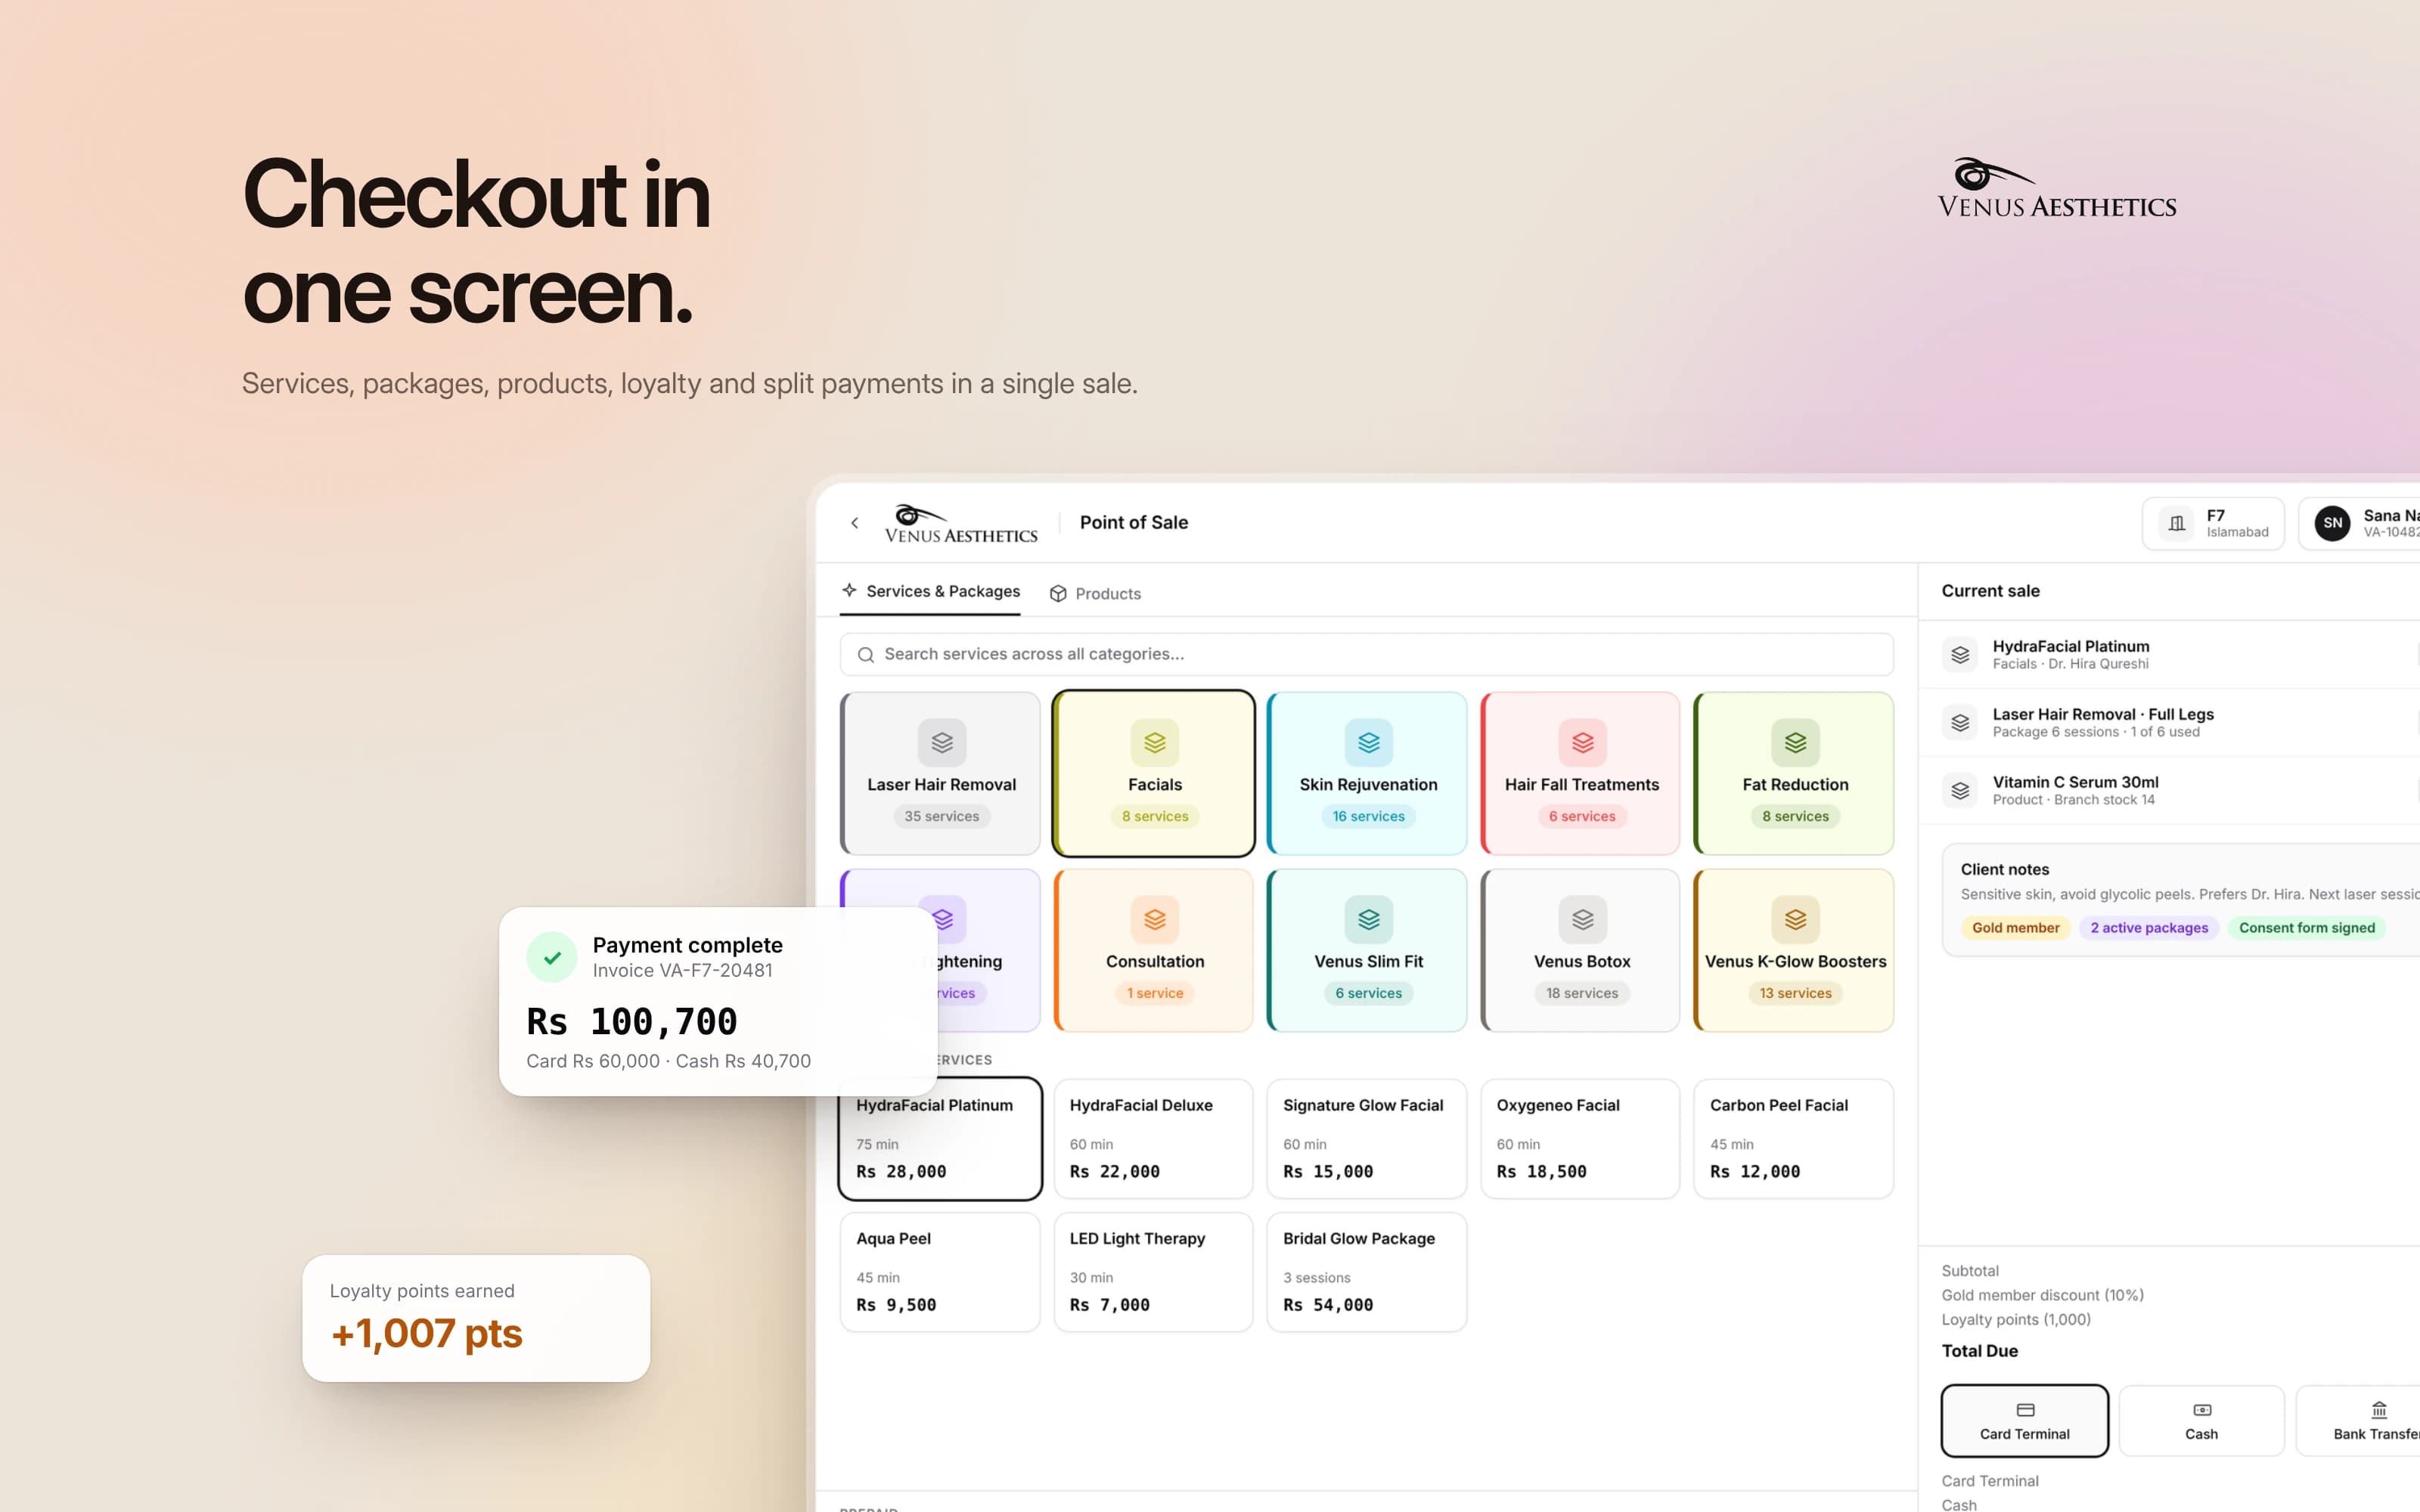Add the Aqua Peel service
The width and height of the screenshot is (2420, 1512).
point(940,1272)
